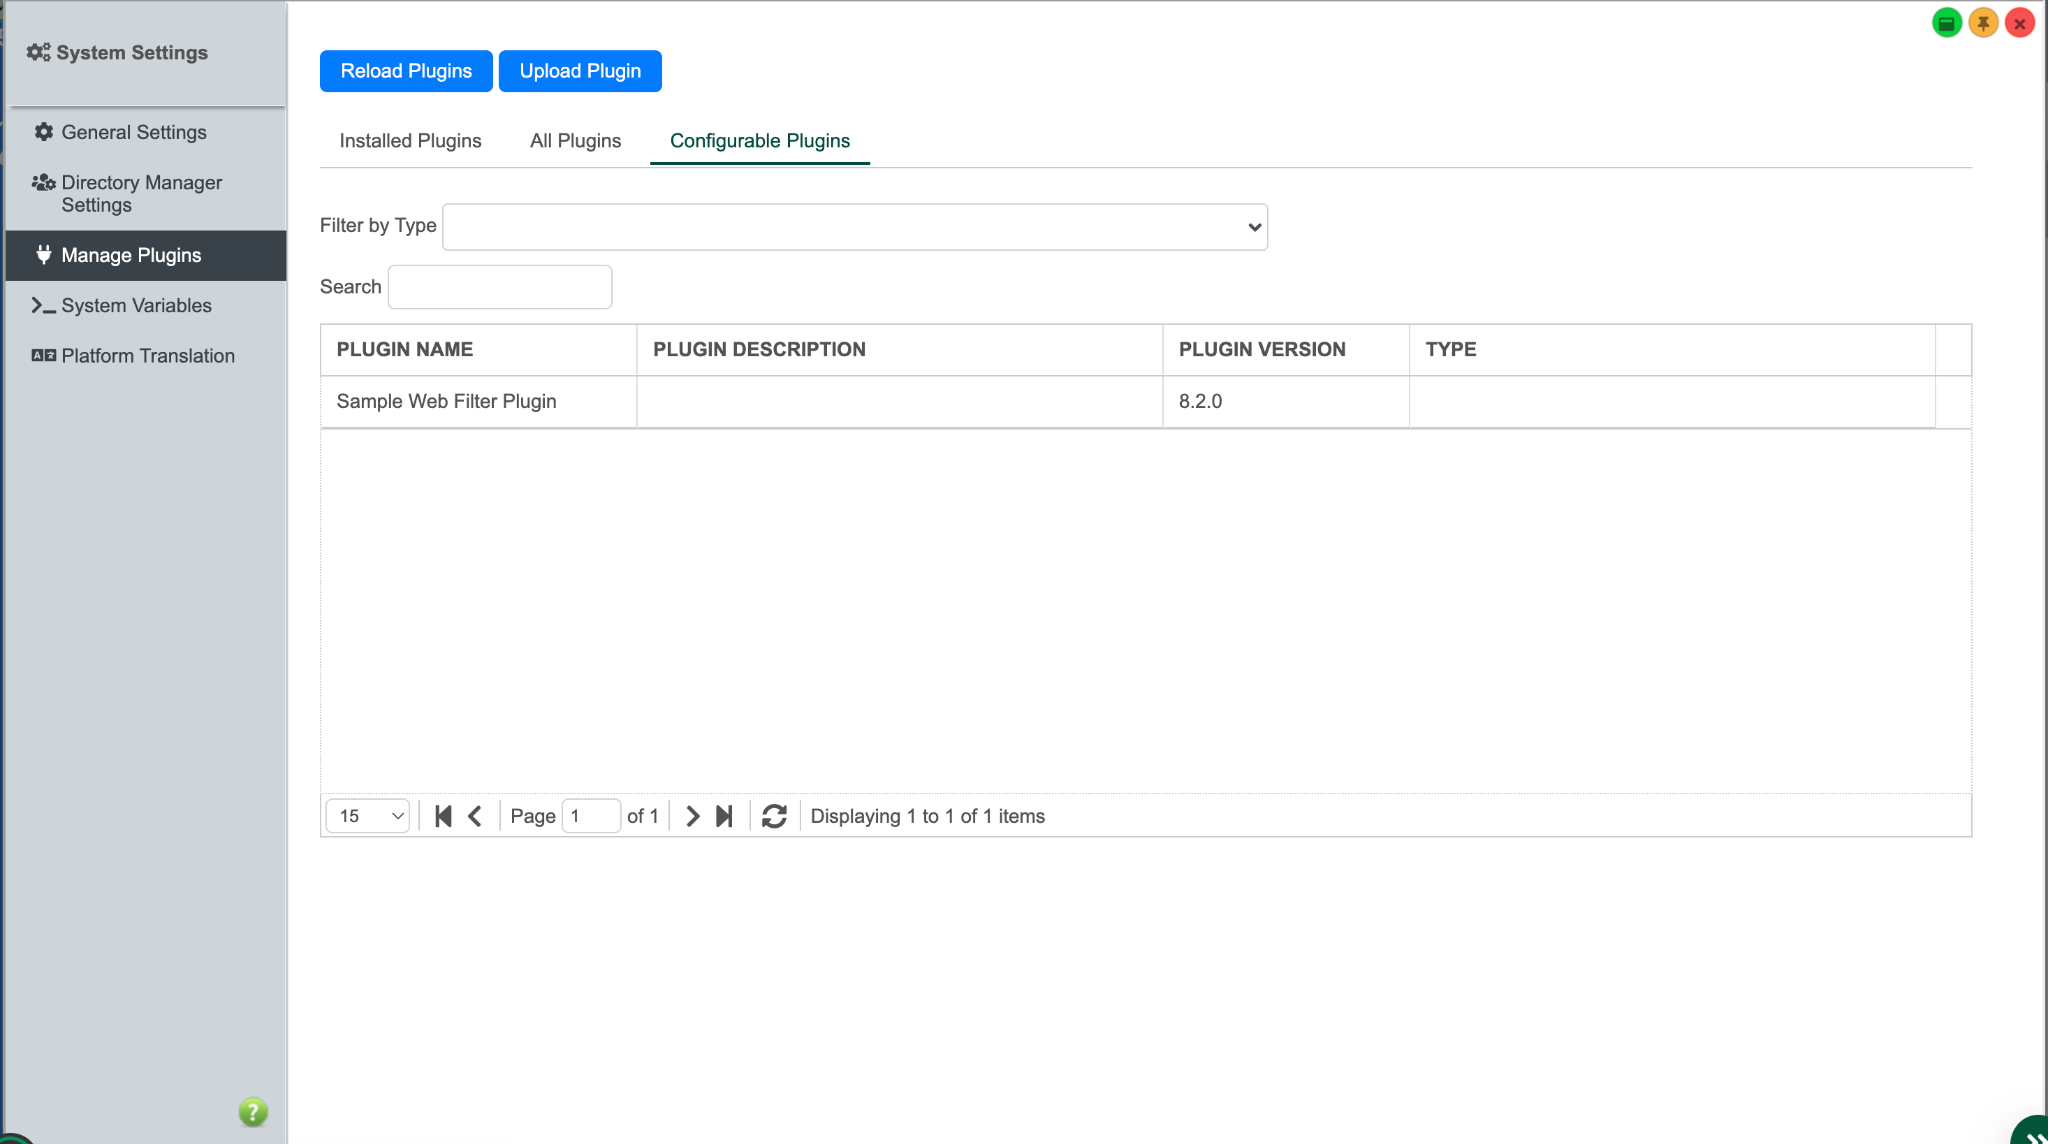The image size is (2048, 1144).
Task: Switch to the All Plugins tab
Action: (x=575, y=141)
